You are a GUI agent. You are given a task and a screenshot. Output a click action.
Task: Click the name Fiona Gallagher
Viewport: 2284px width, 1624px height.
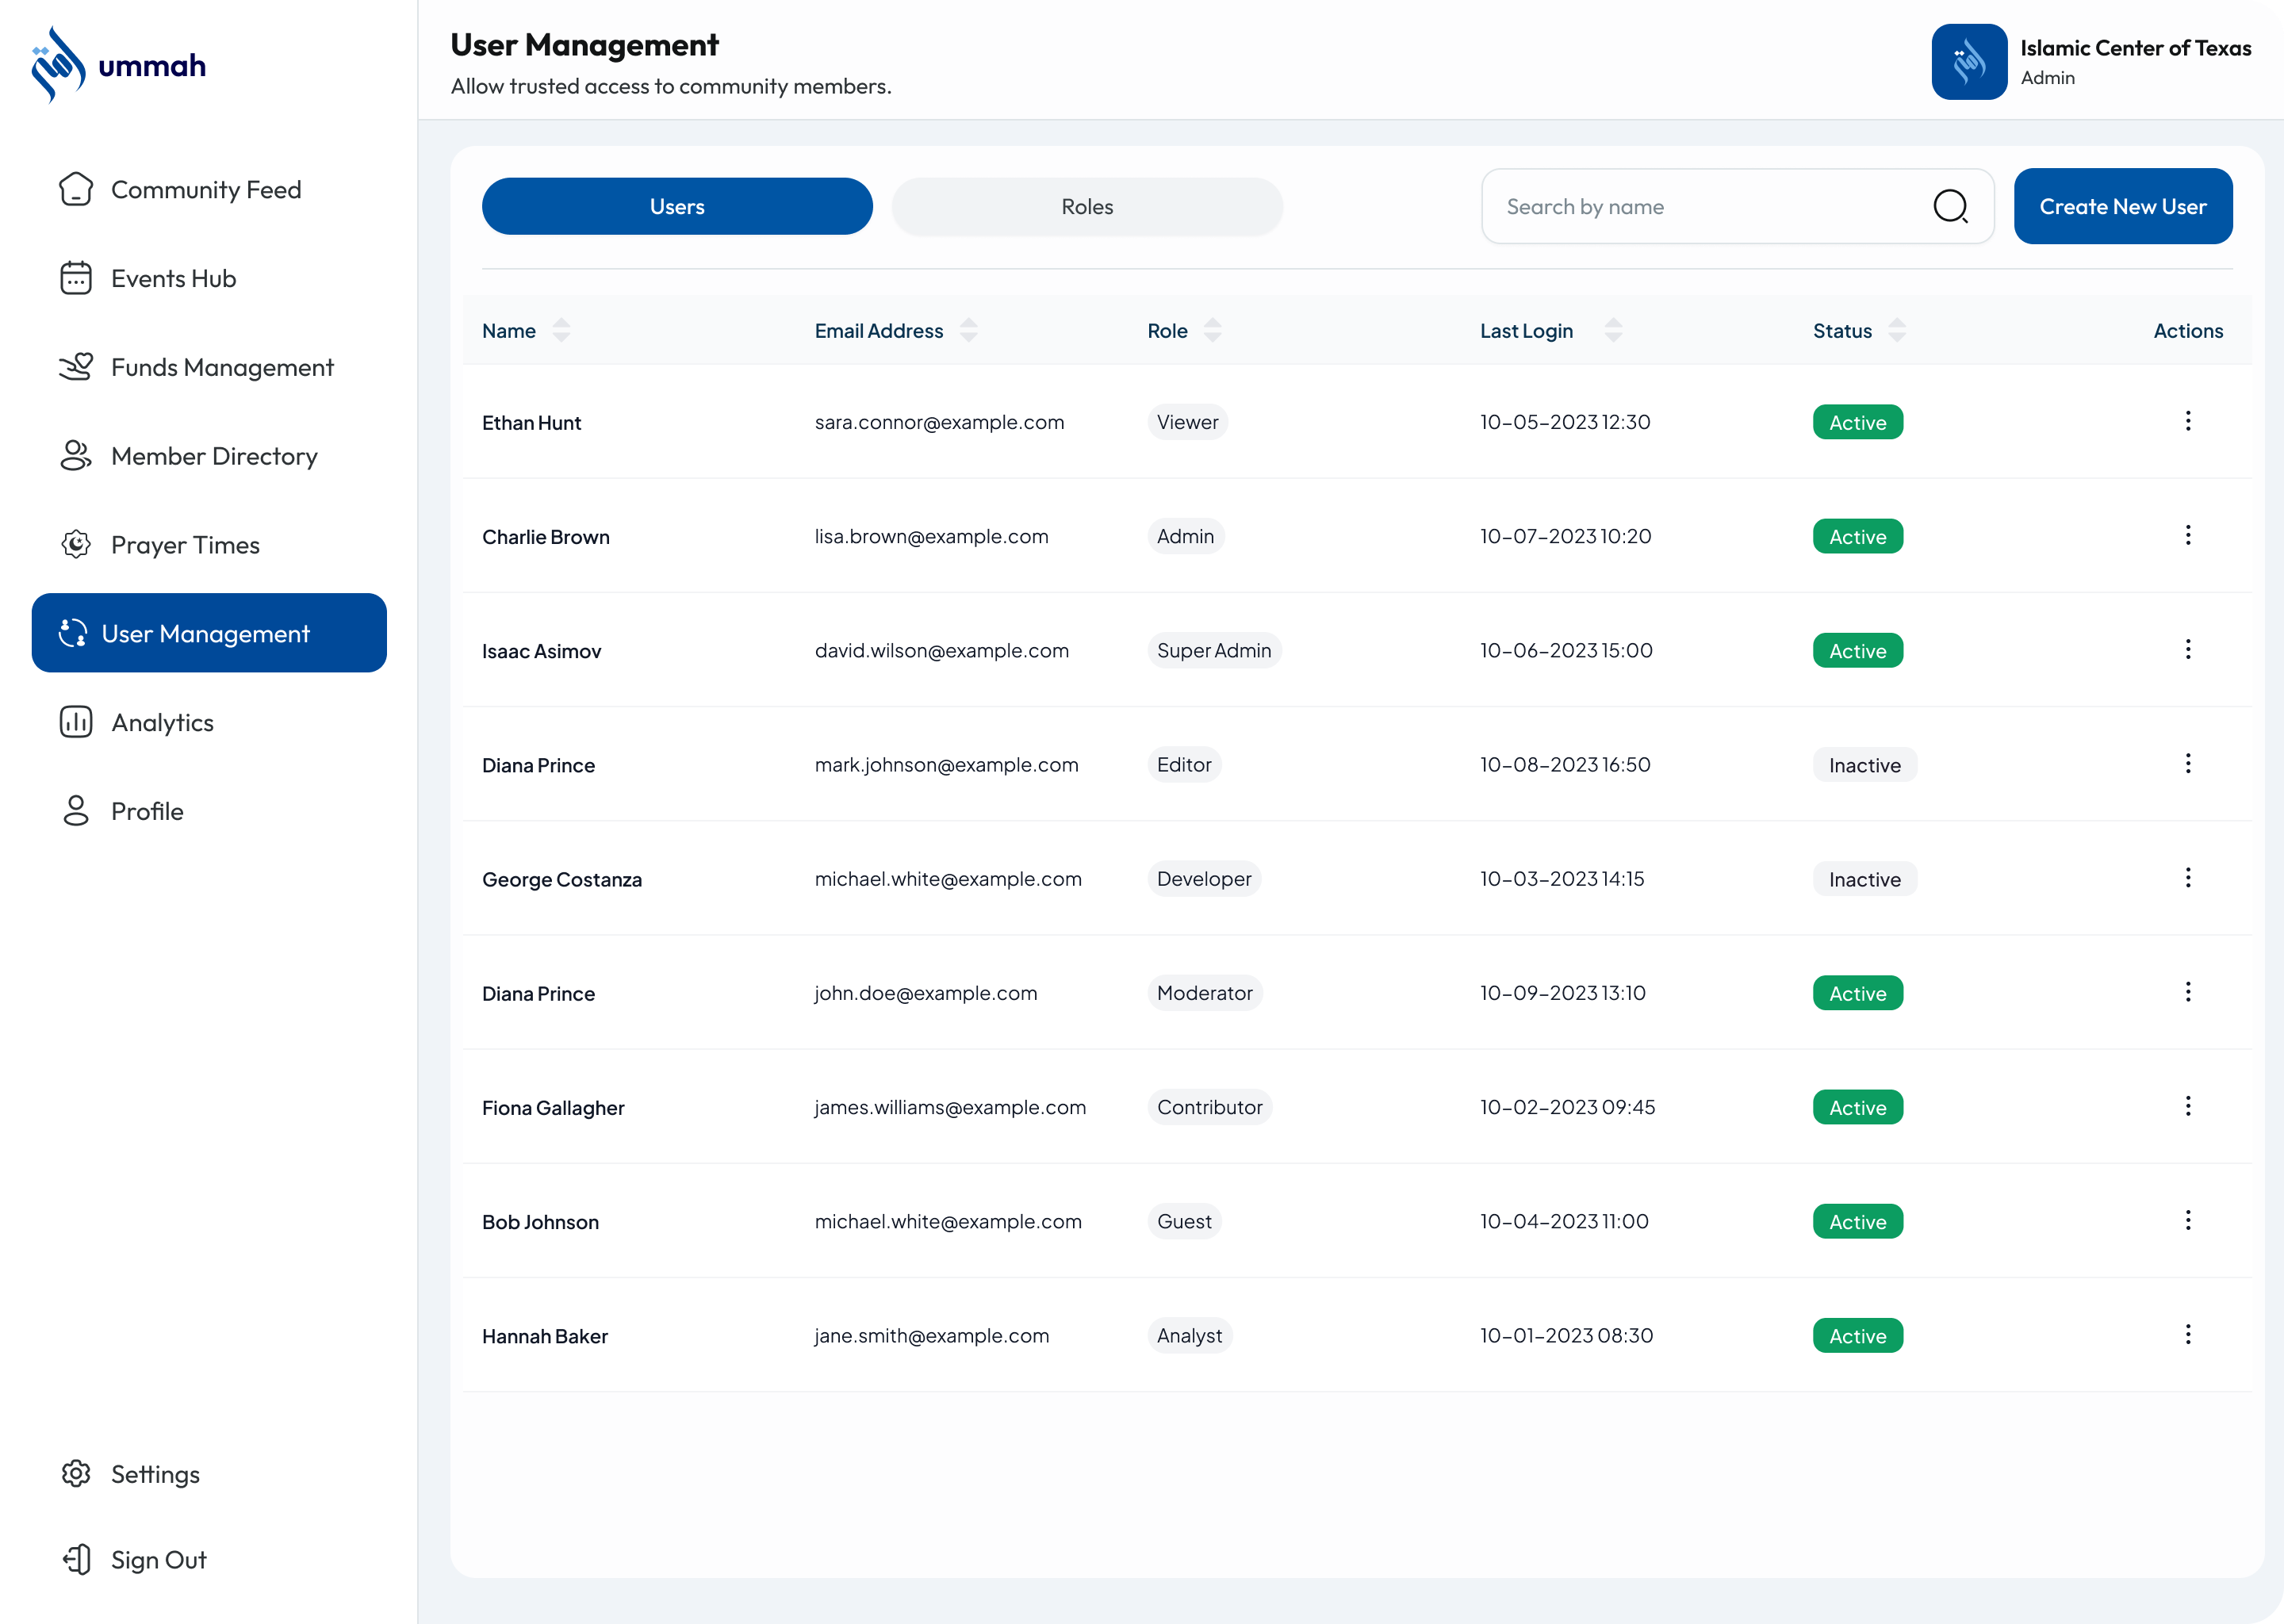(553, 1108)
